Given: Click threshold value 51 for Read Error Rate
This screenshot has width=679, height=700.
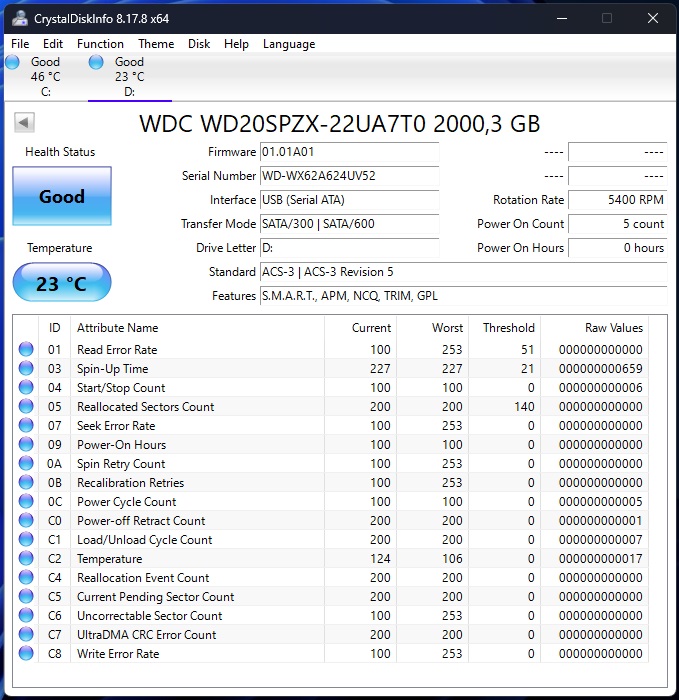Looking at the screenshot, I should pos(528,349).
